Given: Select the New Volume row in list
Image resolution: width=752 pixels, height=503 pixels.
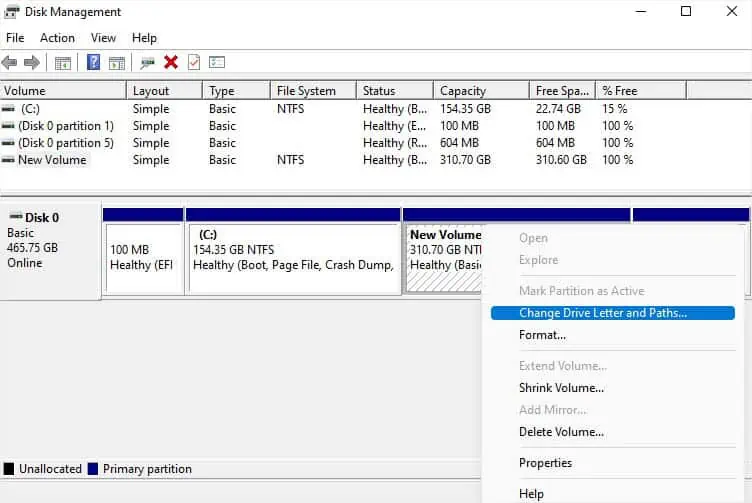Looking at the screenshot, I should tap(52, 160).
